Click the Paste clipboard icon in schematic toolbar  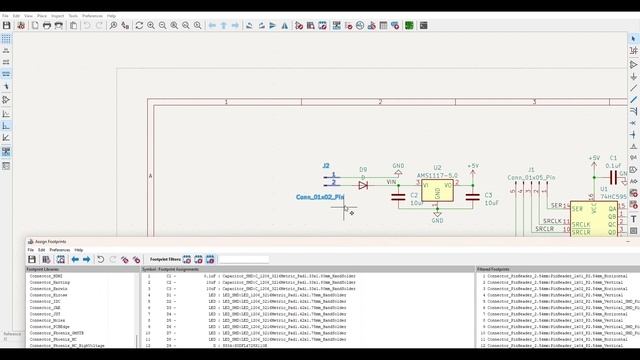tap(73, 25)
